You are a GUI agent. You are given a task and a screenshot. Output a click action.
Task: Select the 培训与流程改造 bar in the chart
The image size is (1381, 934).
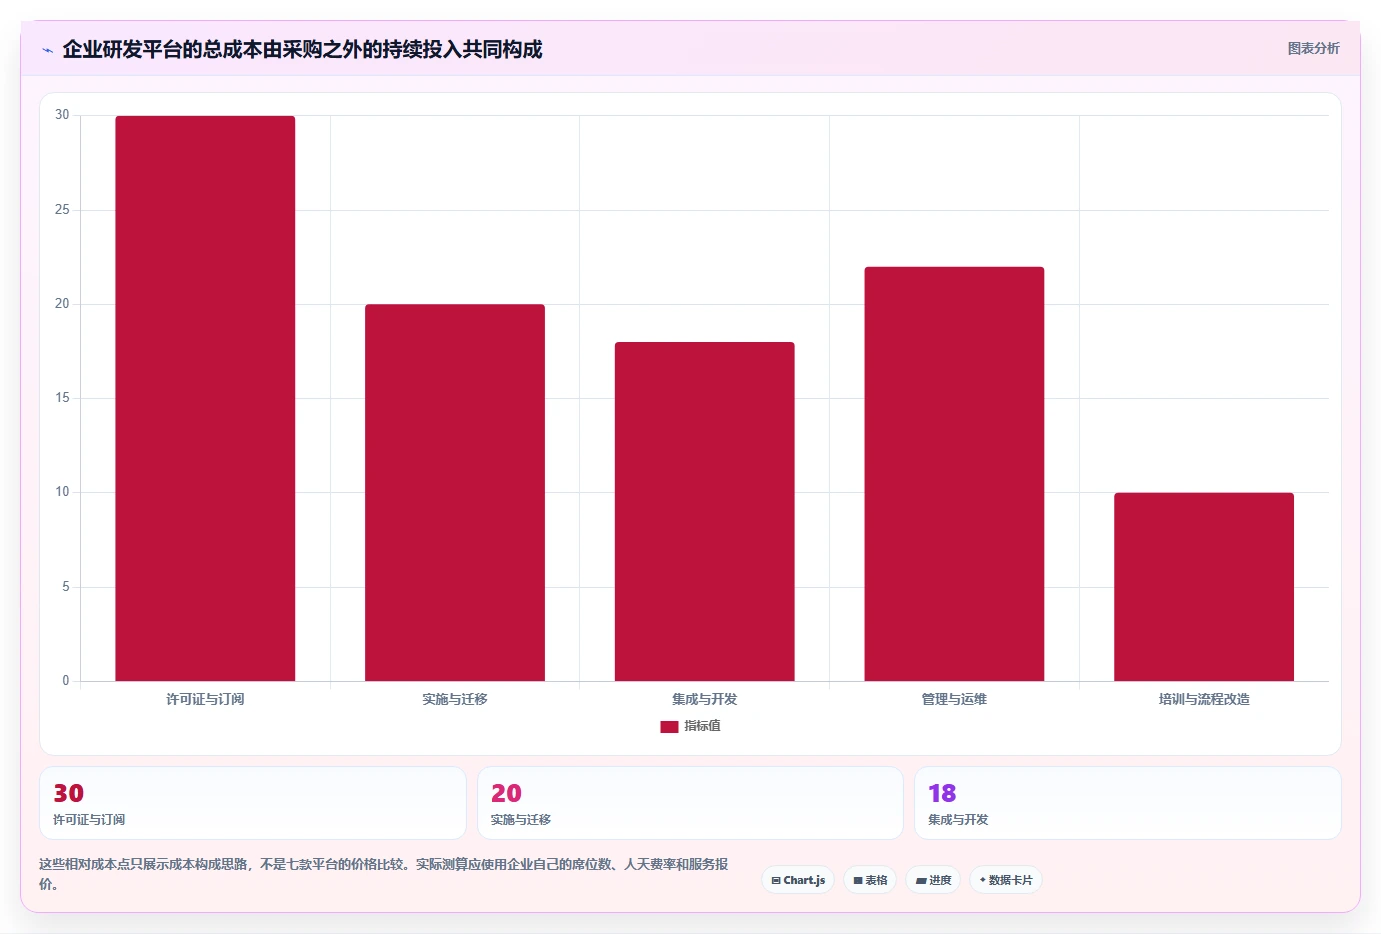tap(1204, 587)
